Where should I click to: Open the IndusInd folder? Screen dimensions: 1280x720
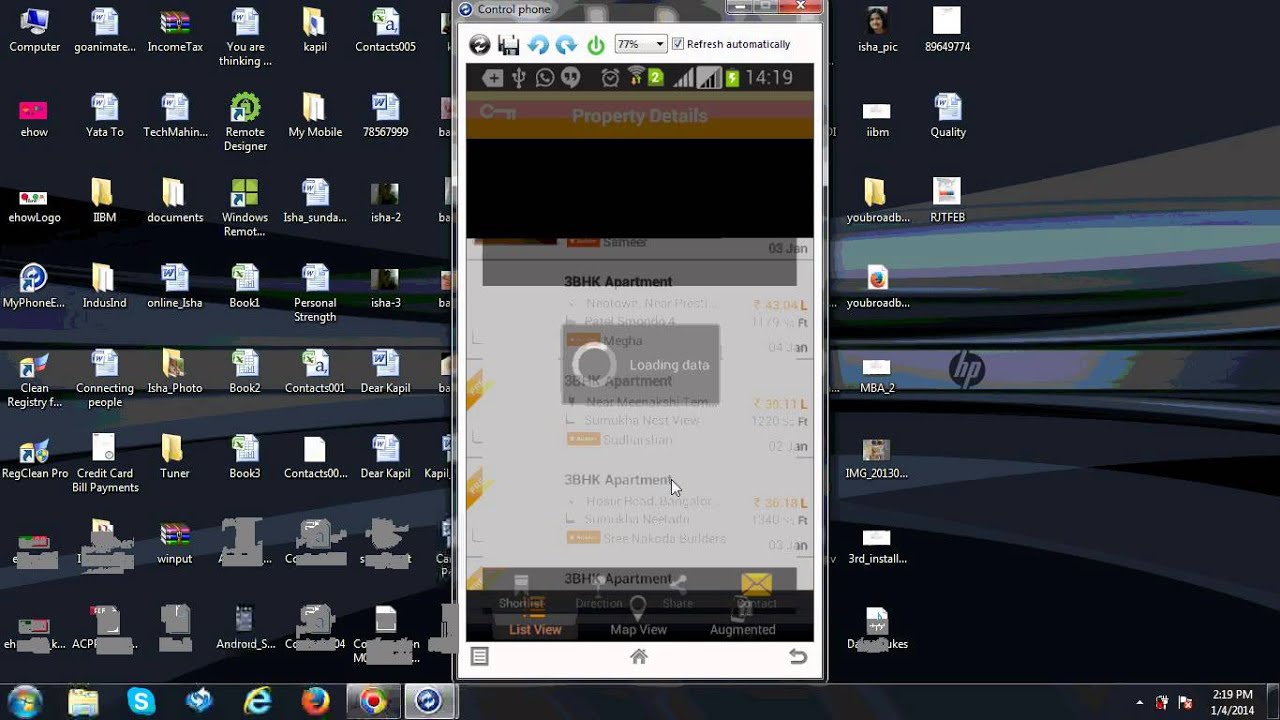pos(104,287)
